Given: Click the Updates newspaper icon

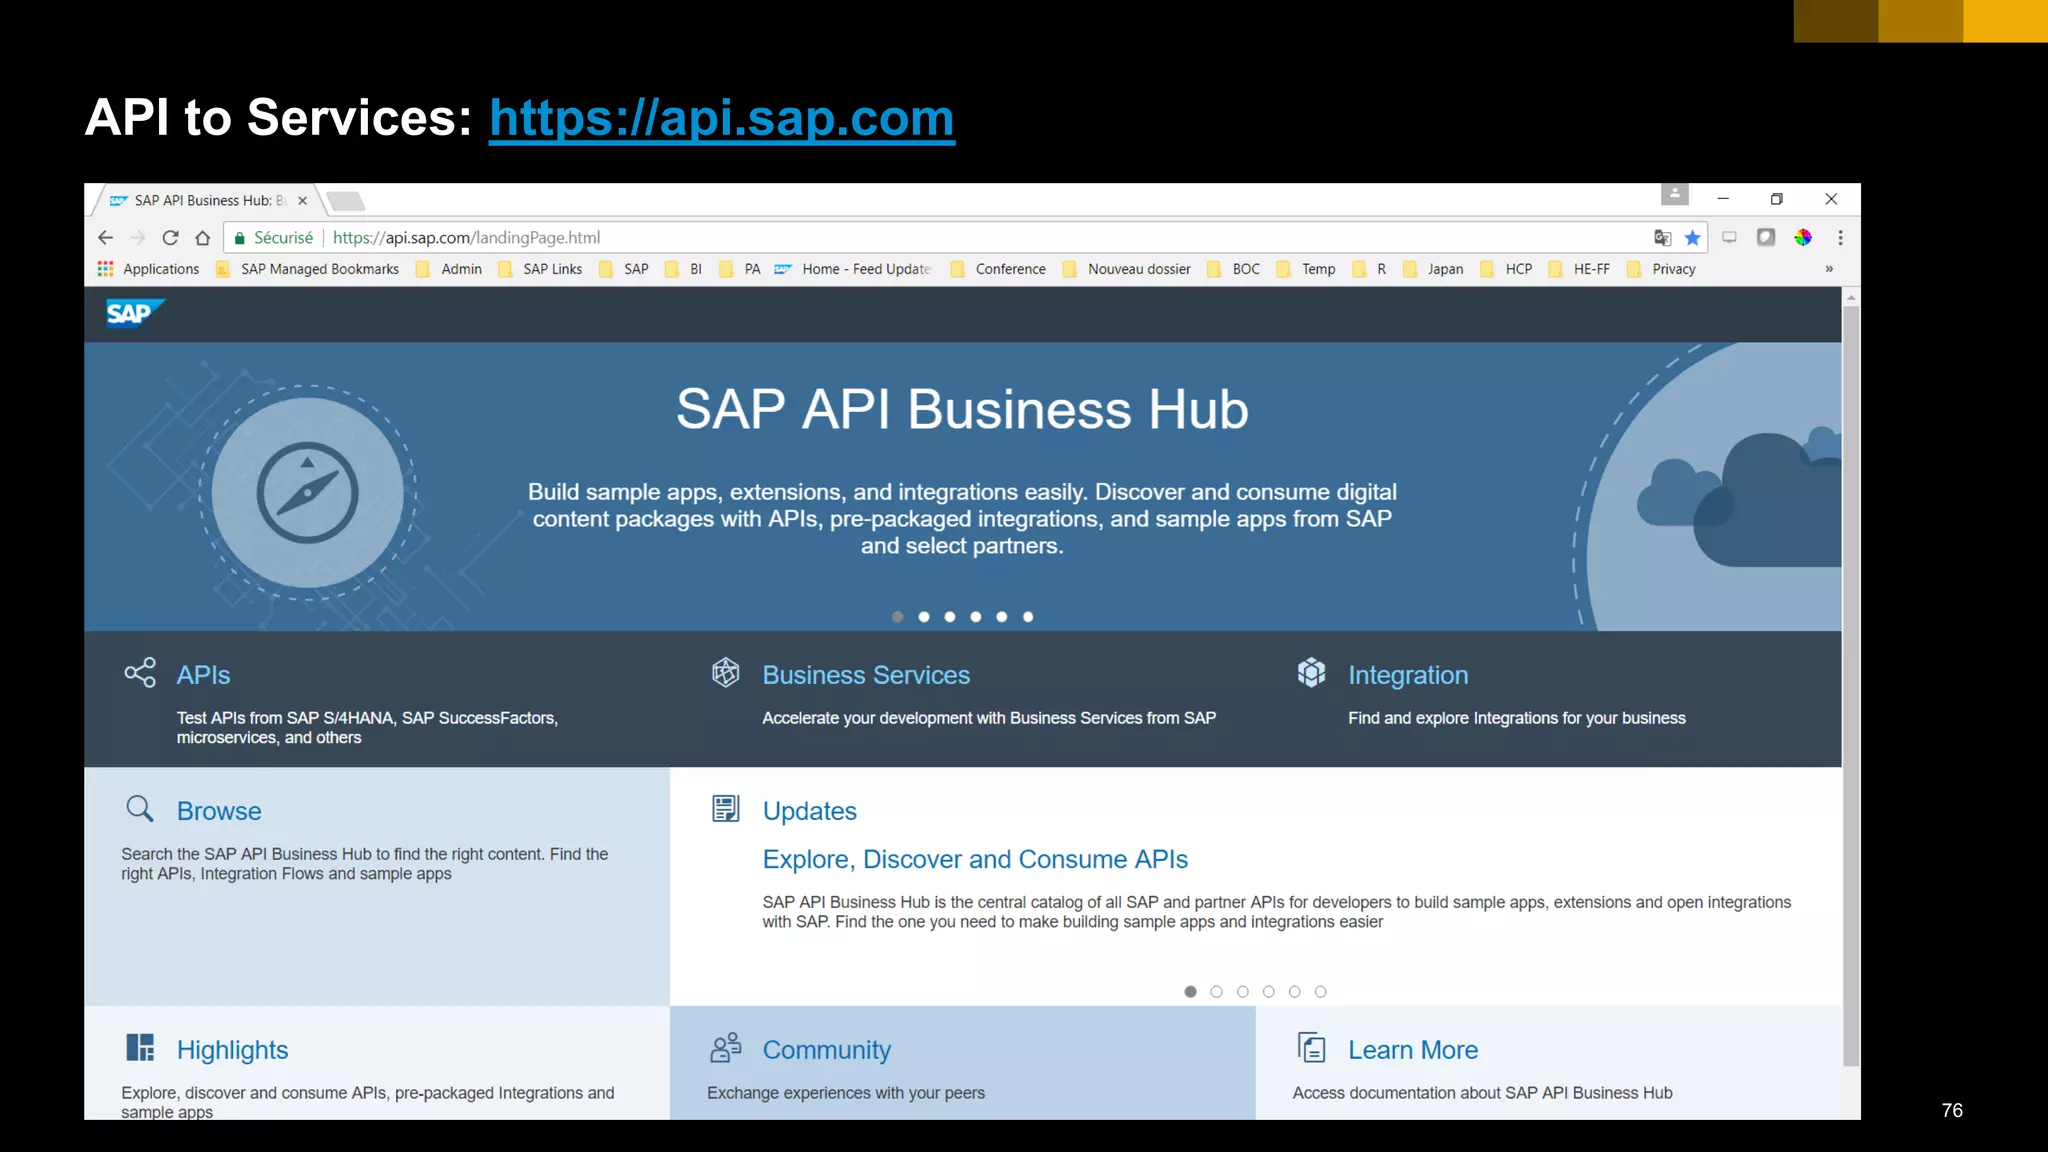Looking at the screenshot, I should [726, 808].
